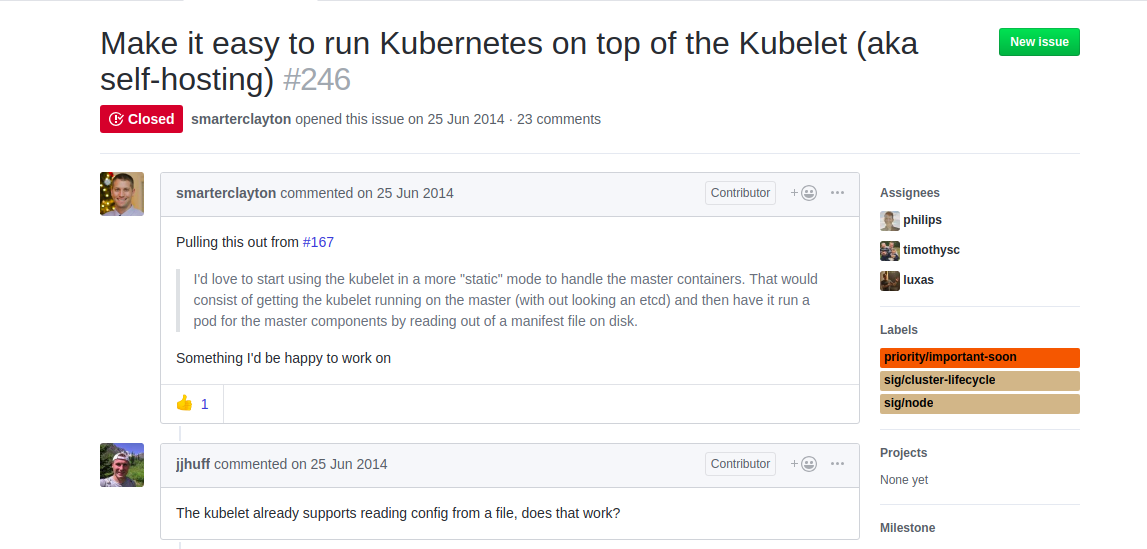1147x549 pixels.
Task: Click the thumbs up reaction
Action: 192,404
